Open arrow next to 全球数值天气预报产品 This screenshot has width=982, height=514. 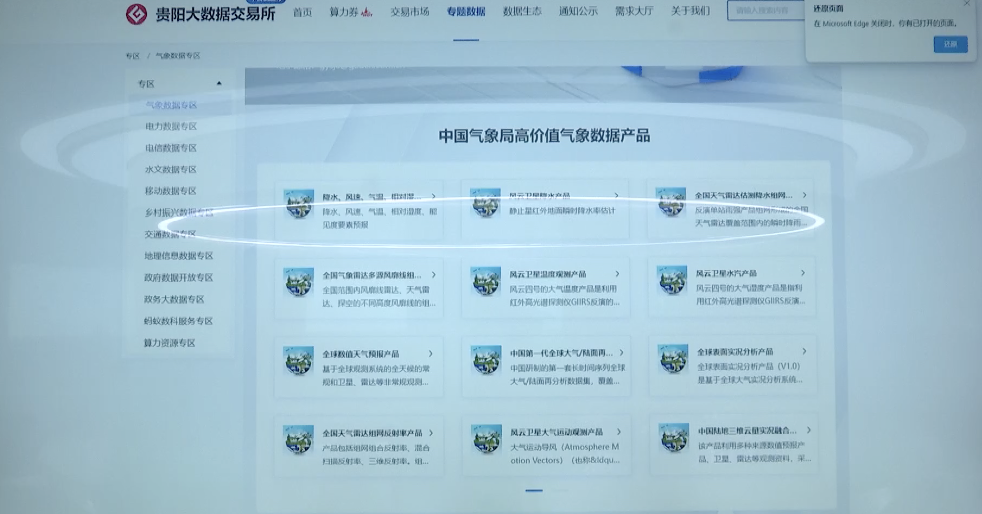click(431, 354)
